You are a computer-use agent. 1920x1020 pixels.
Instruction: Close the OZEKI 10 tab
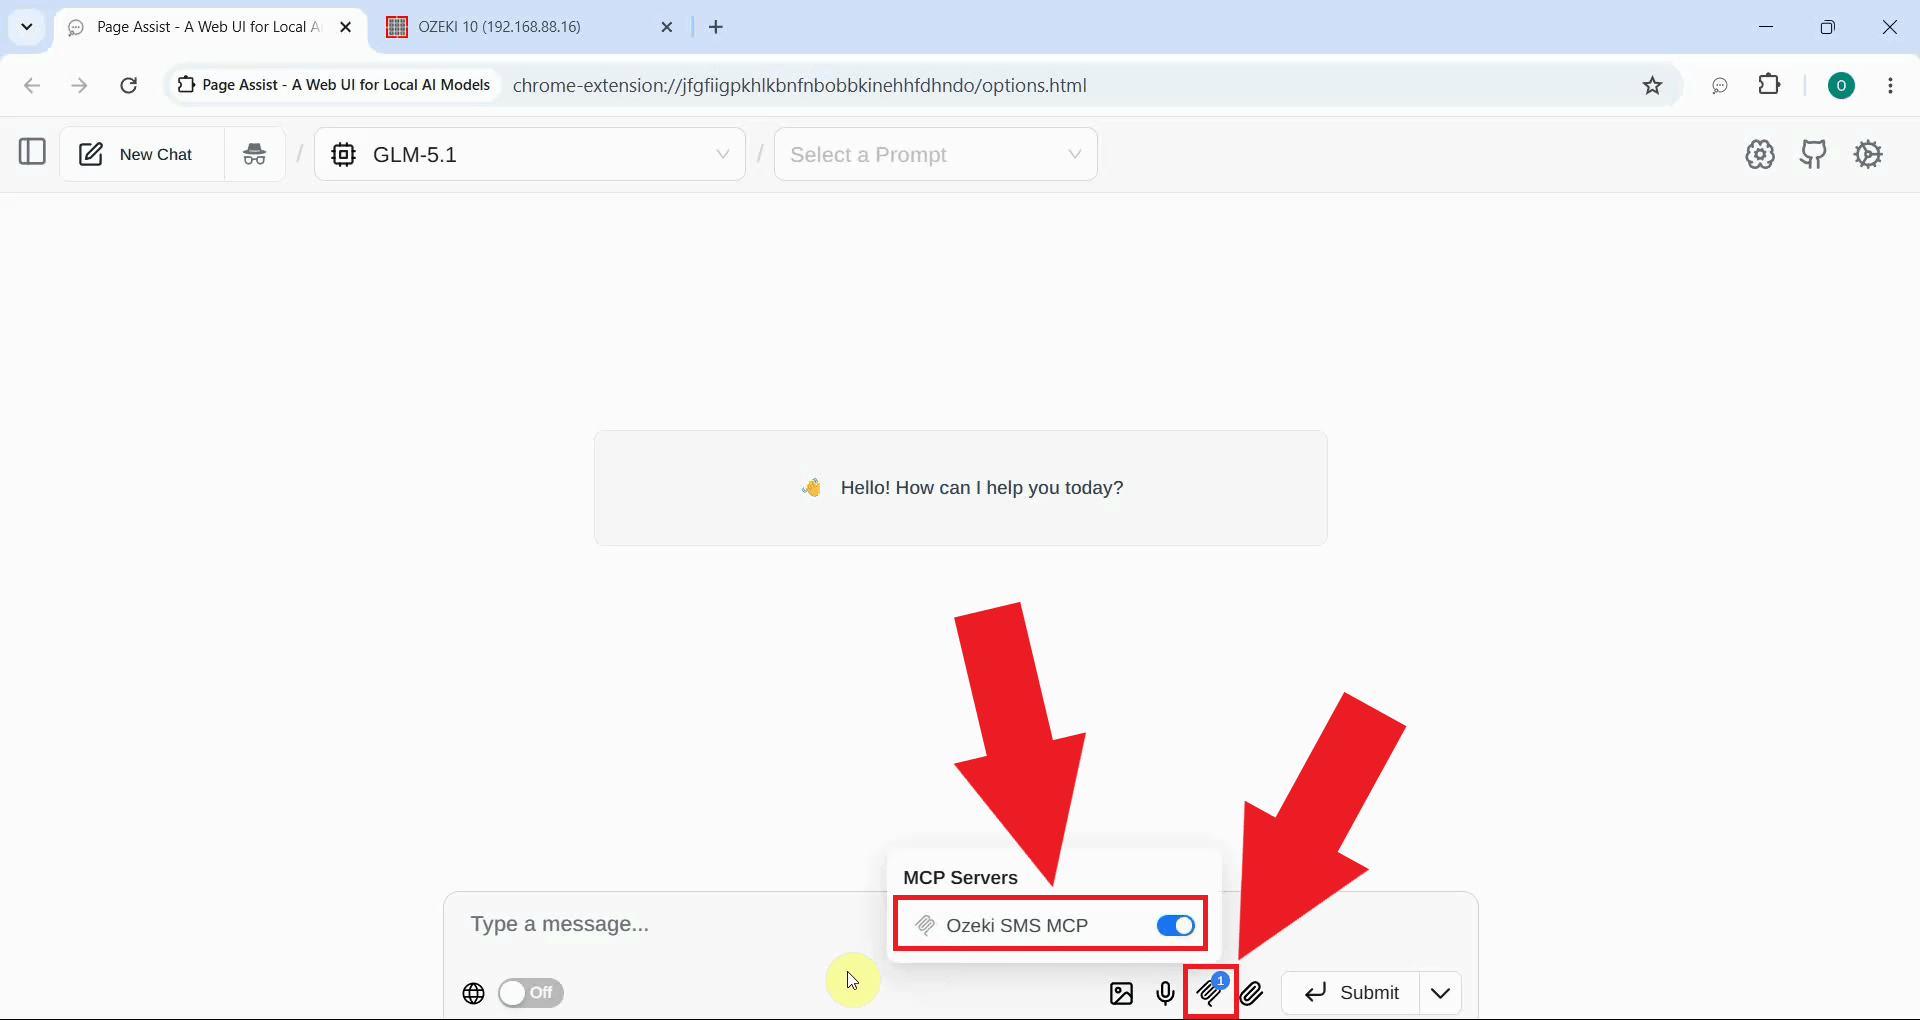pyautogui.click(x=667, y=27)
